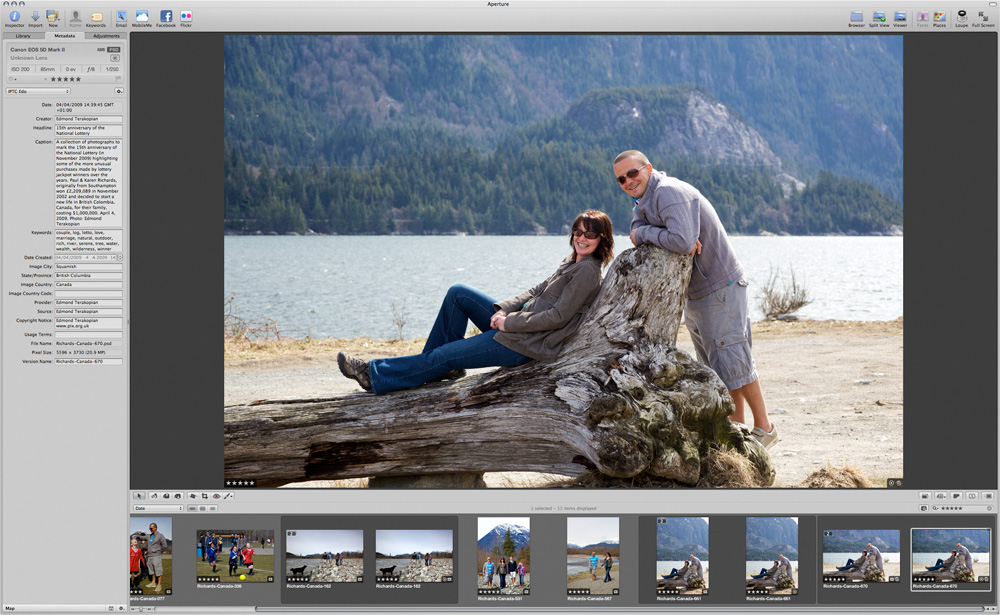Activate the Loupe tool
Image resolution: width=1000 pixels, height=615 pixels.
(961, 16)
